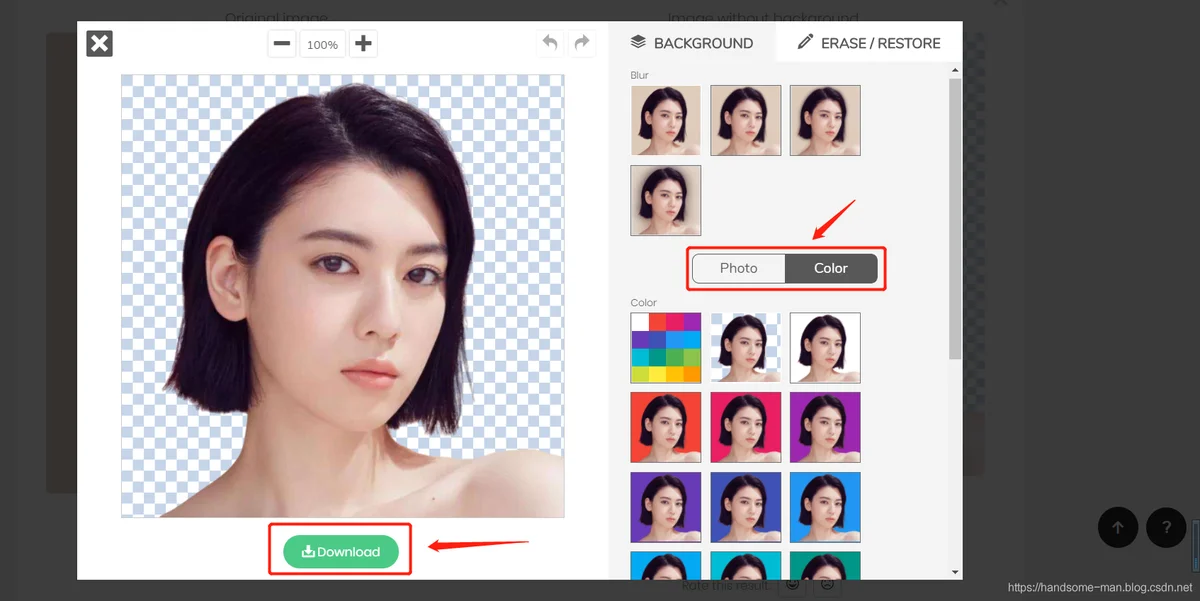Viewport: 1200px width, 601px height.
Task: Apply the deep violet background color
Action: point(666,507)
